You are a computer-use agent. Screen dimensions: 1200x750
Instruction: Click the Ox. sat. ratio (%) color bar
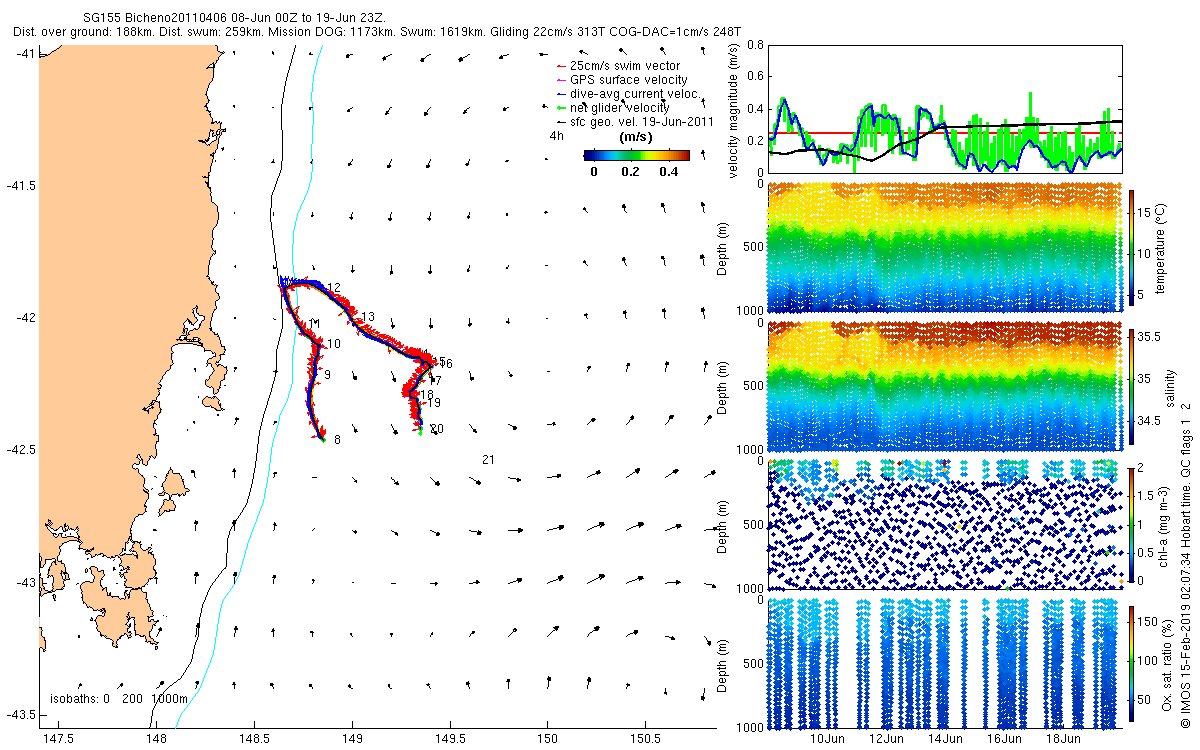(1132, 664)
